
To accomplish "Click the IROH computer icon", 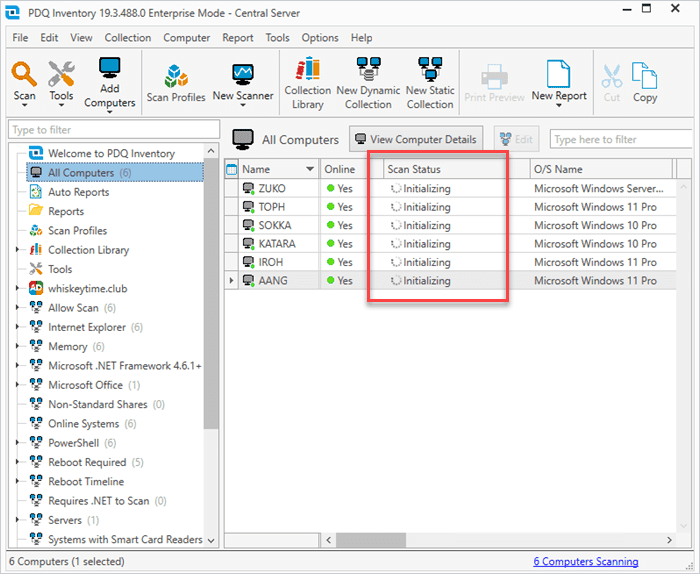I will [249, 262].
